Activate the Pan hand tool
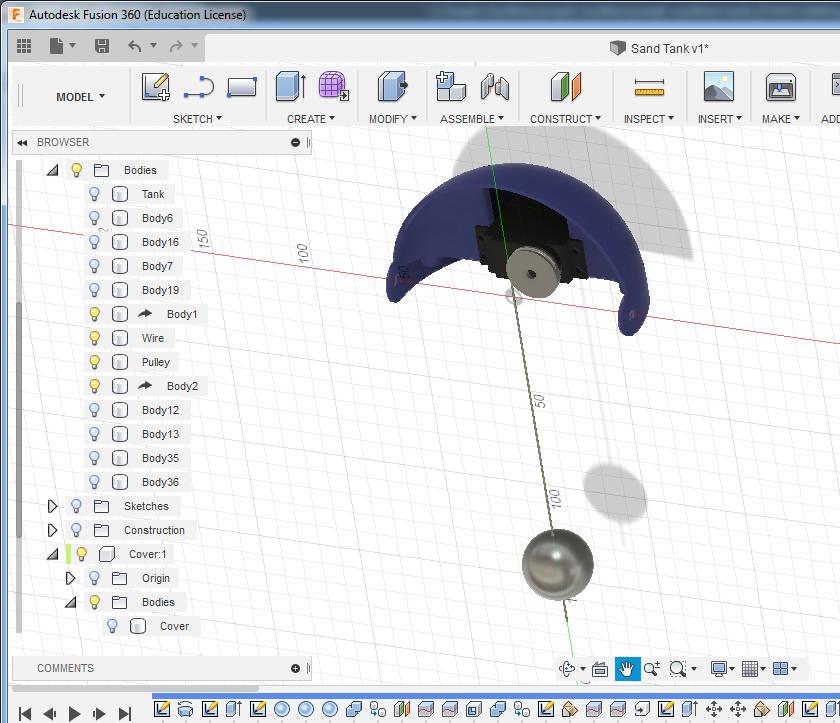 (x=627, y=668)
